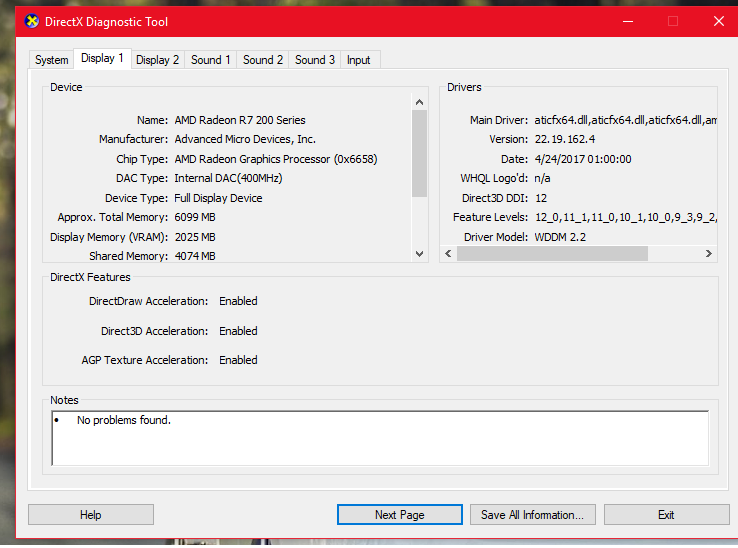The image size is (738, 548).
Task: Go to the Next Page
Action: click(x=400, y=515)
